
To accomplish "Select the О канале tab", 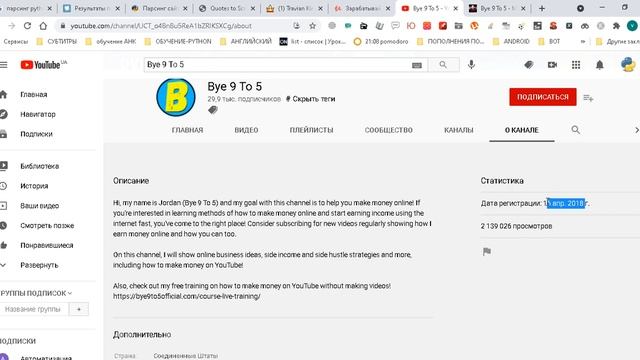I will (x=522, y=130).
